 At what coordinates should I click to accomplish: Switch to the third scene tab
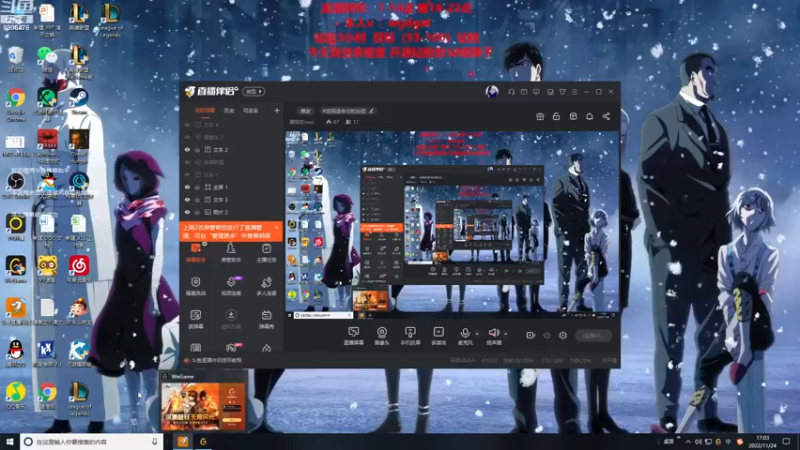click(x=250, y=111)
